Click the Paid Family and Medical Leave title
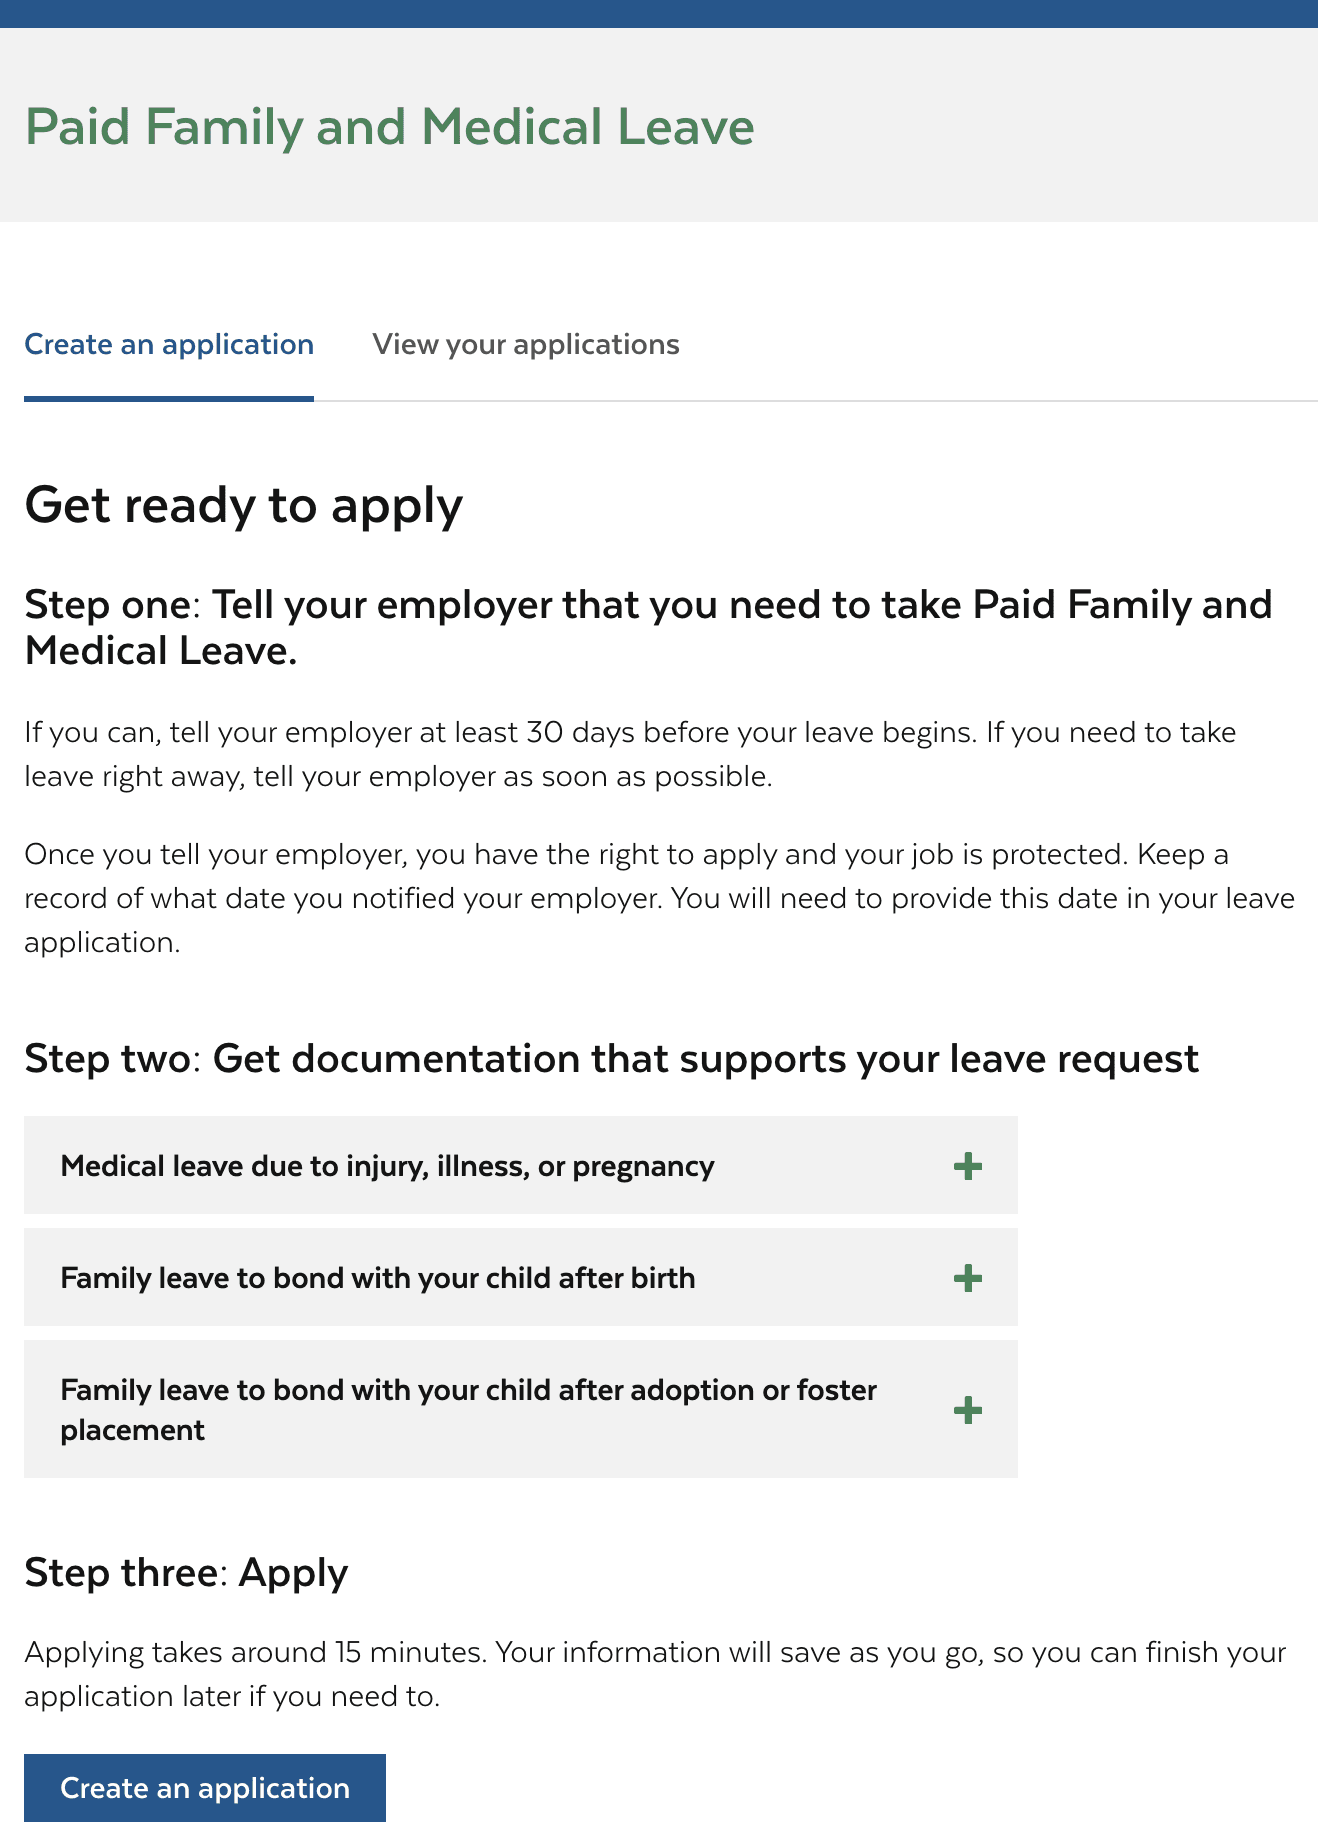 tap(389, 127)
